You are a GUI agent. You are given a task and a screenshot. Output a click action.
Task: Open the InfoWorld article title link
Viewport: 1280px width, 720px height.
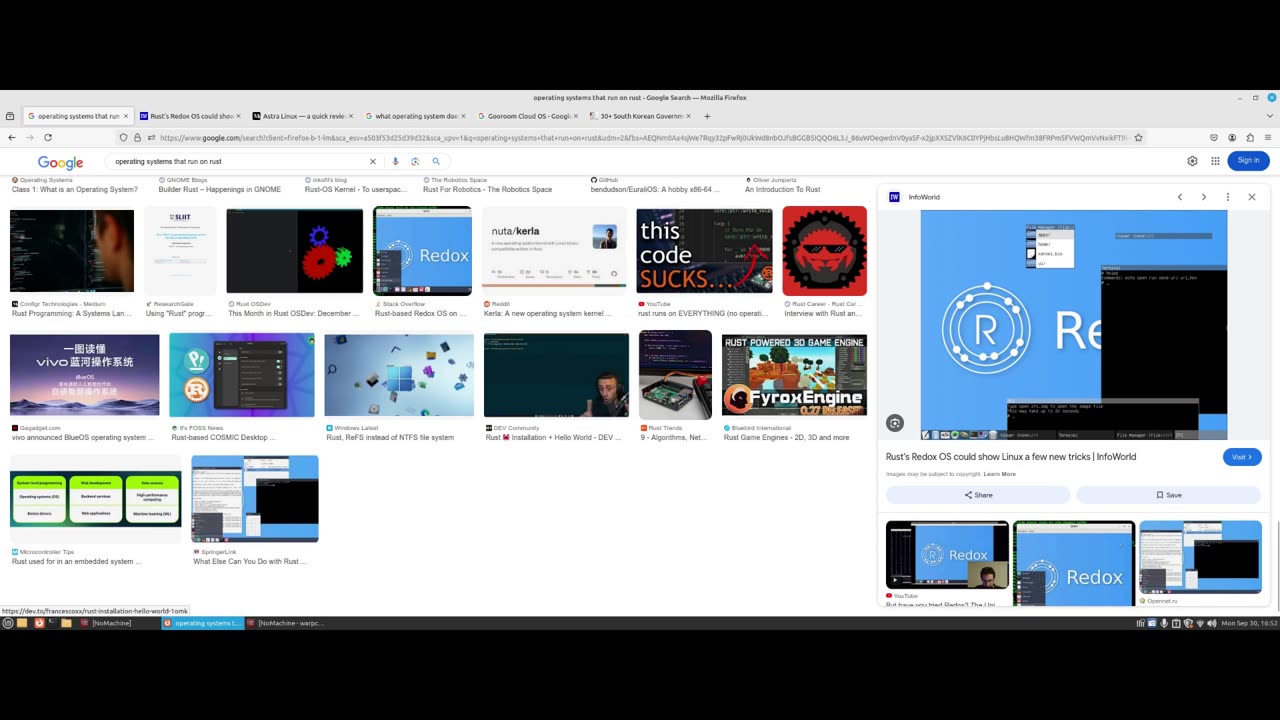[1011, 457]
